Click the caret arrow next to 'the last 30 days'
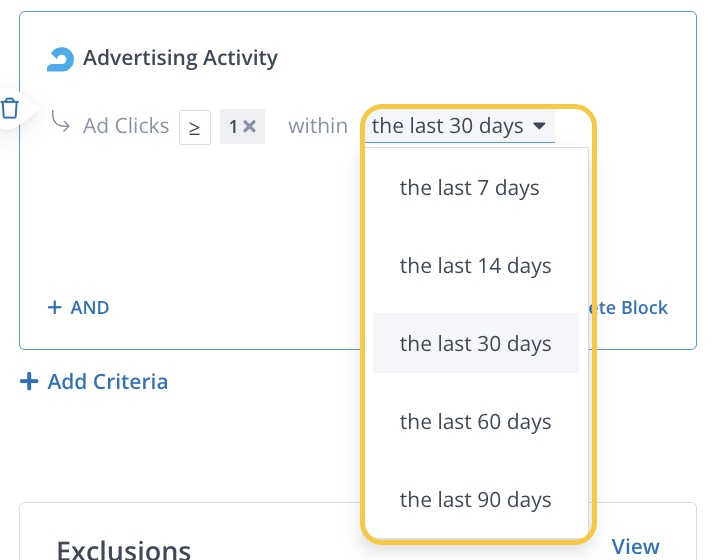 [x=540, y=126]
